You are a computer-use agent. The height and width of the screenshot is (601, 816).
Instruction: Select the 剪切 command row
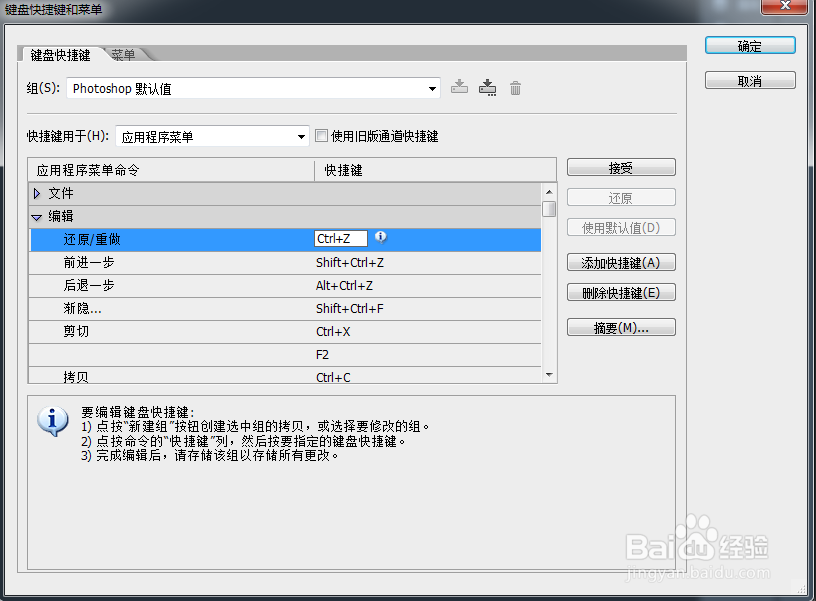tap(285, 331)
